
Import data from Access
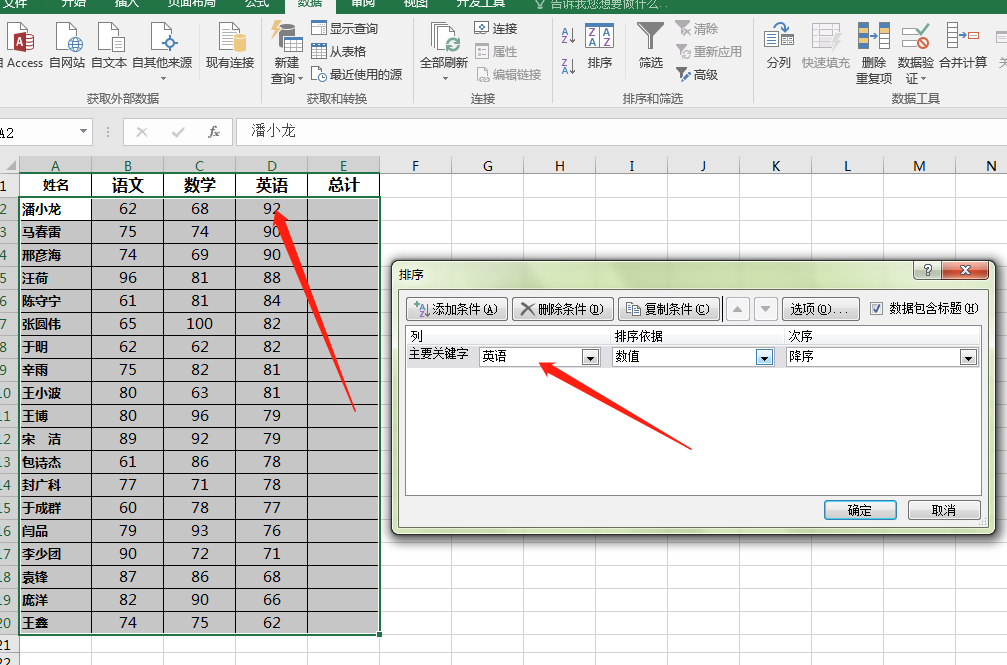pyautogui.click(x=23, y=45)
